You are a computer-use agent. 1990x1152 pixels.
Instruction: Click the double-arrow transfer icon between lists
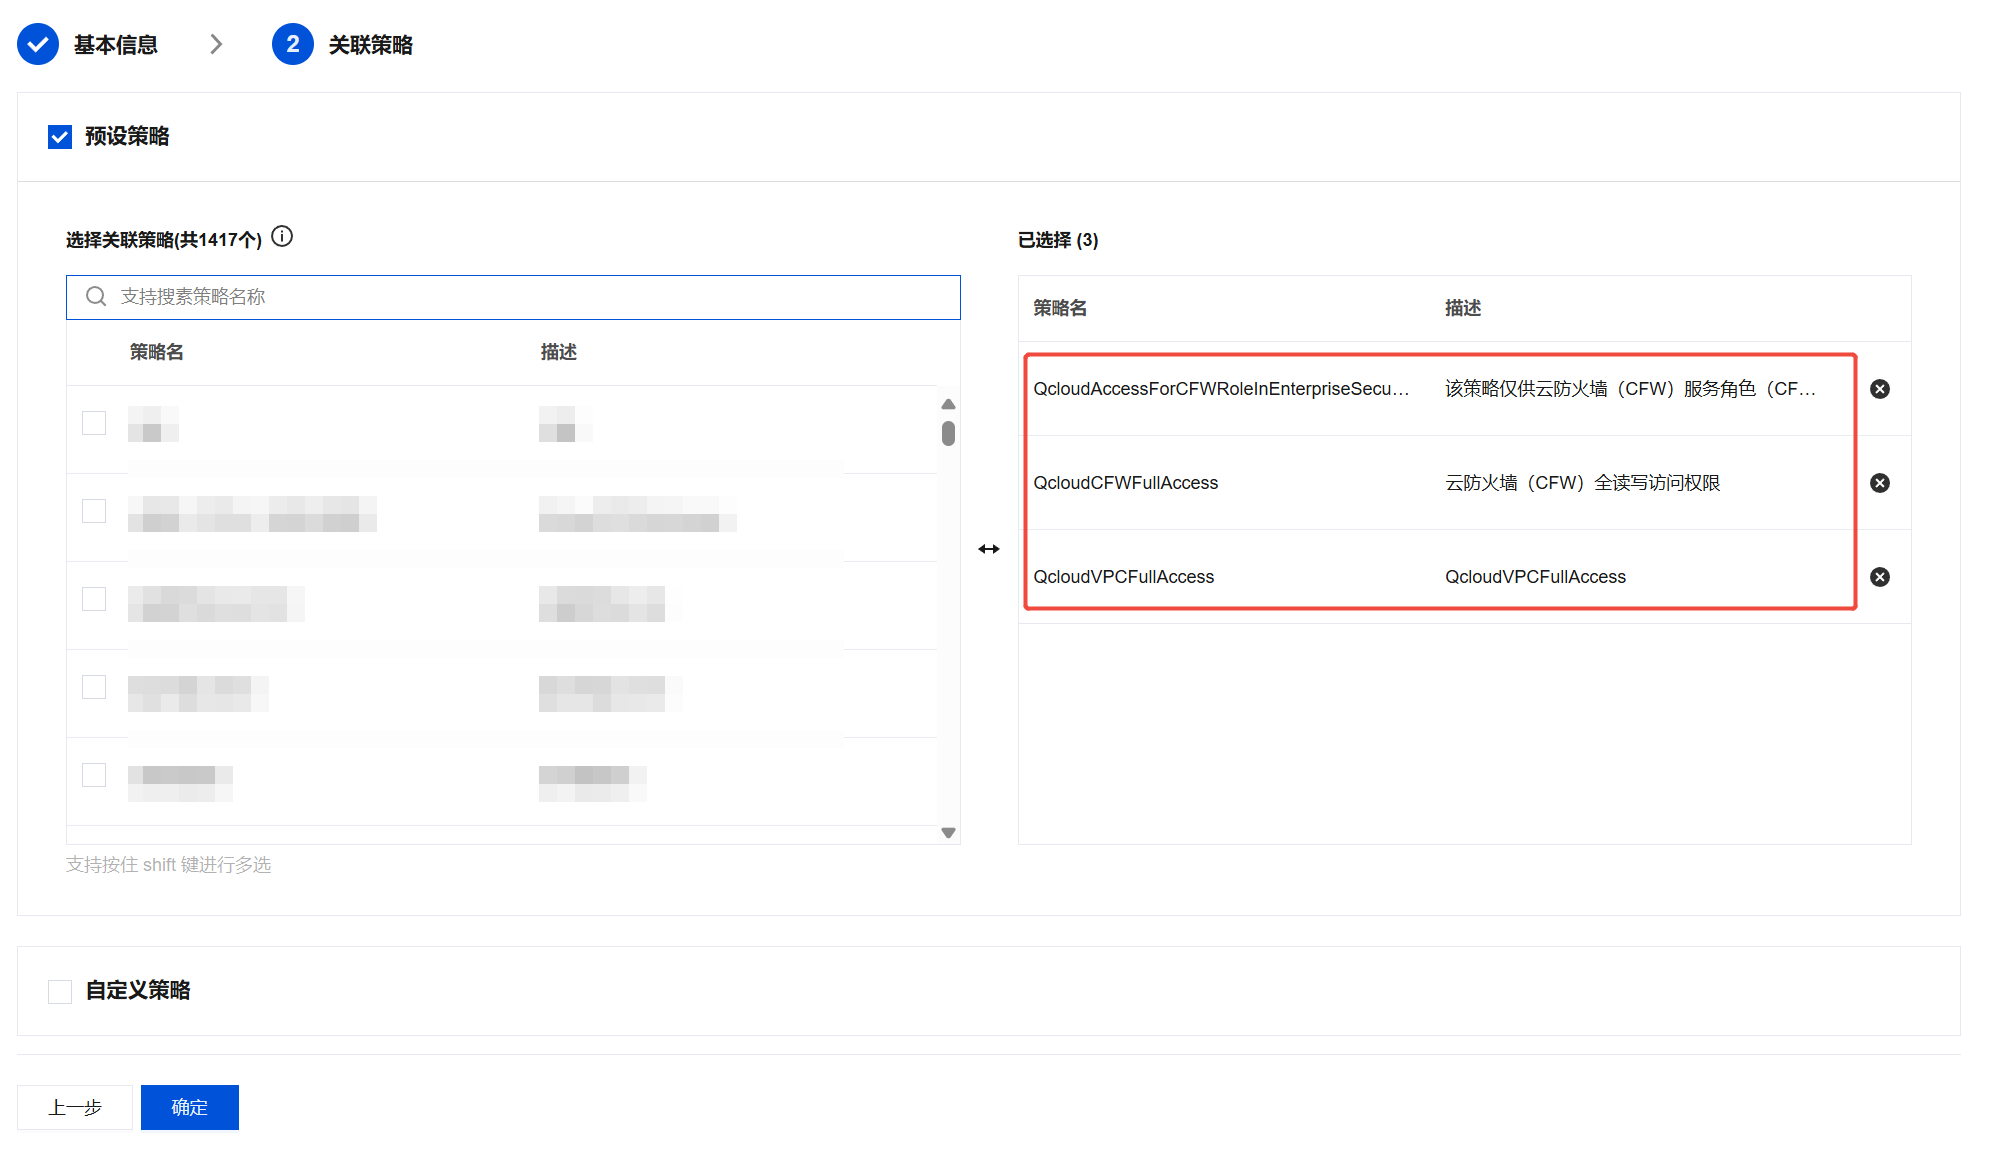pyautogui.click(x=989, y=549)
